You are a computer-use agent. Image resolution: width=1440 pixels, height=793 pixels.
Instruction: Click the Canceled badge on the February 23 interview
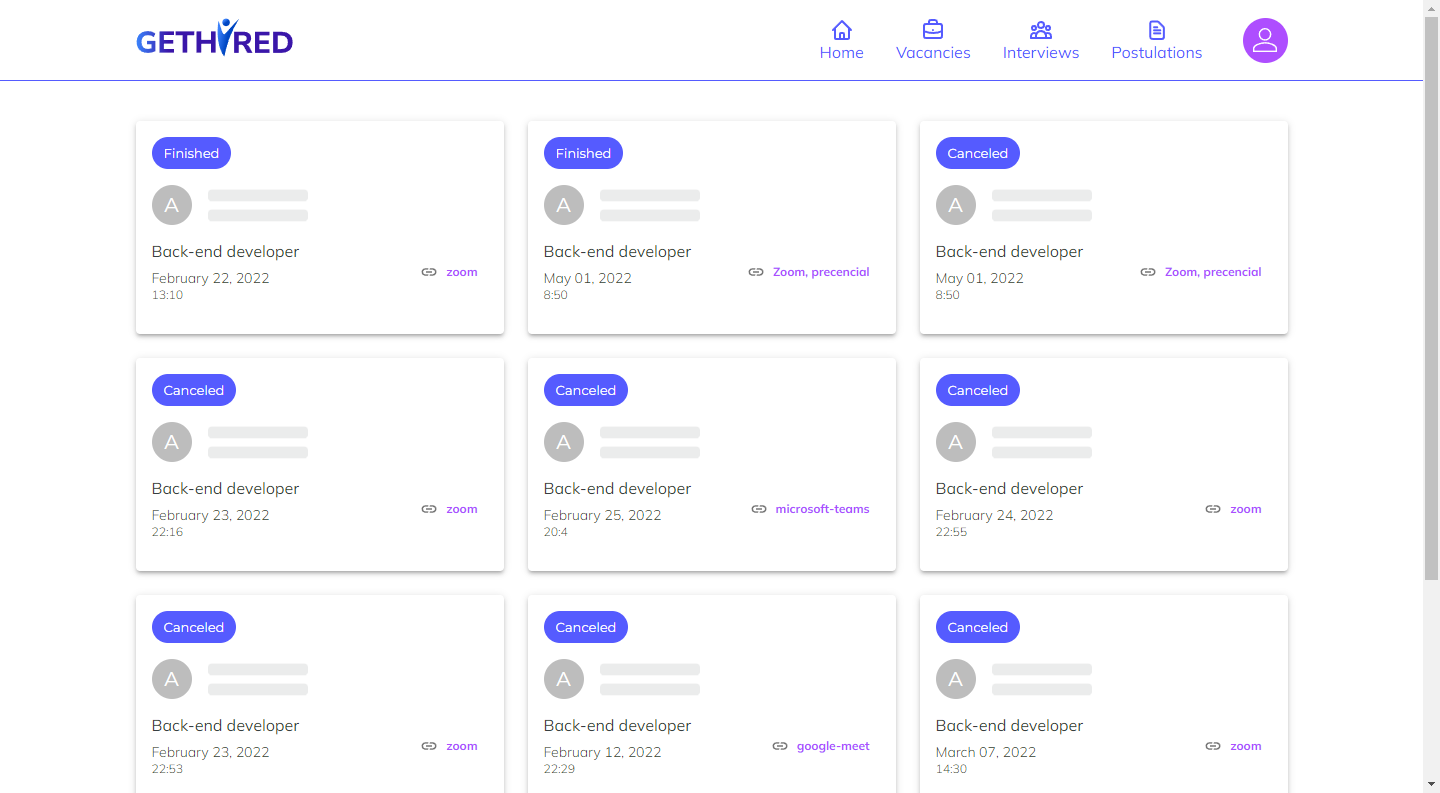click(193, 389)
